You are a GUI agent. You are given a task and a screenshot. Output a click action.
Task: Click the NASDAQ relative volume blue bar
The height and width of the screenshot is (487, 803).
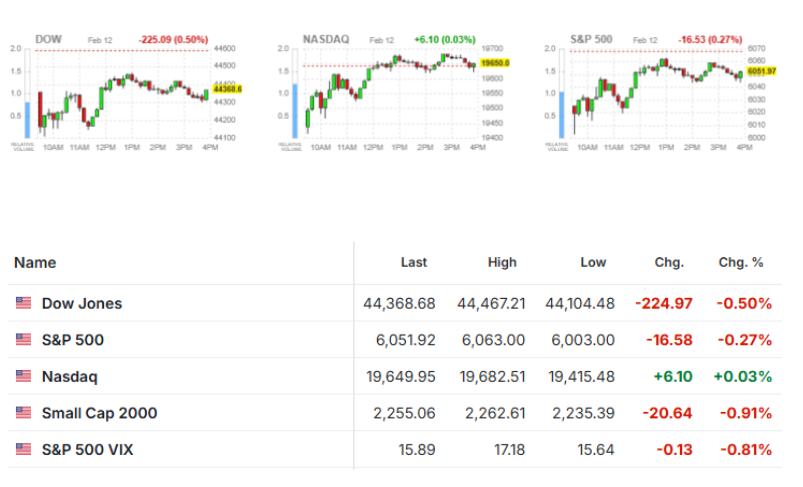(x=295, y=111)
